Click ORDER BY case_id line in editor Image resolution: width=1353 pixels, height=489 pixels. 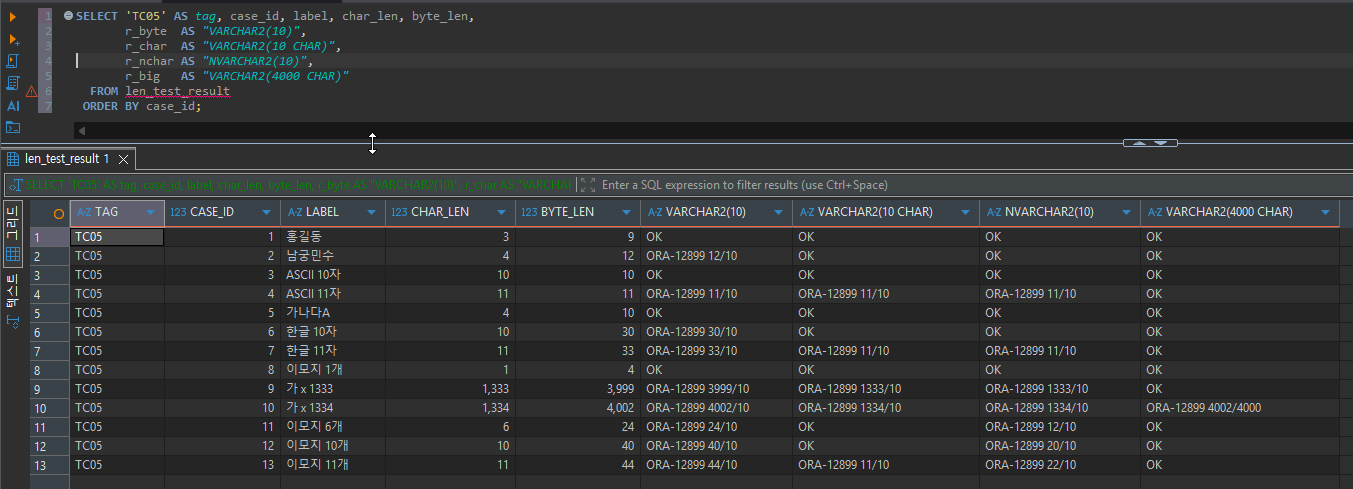[x=142, y=106]
